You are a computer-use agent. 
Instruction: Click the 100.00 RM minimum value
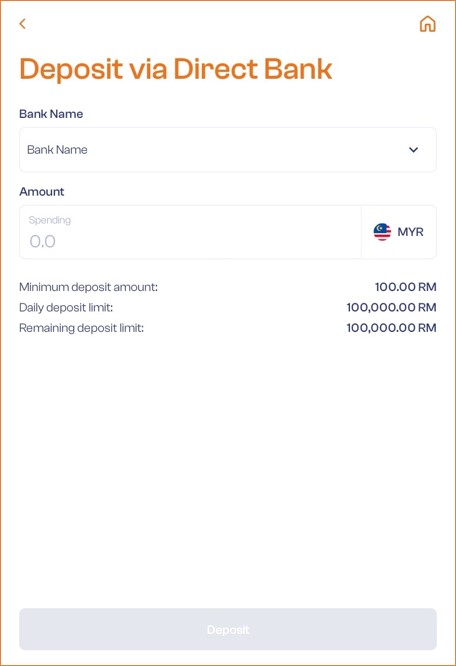(x=405, y=287)
